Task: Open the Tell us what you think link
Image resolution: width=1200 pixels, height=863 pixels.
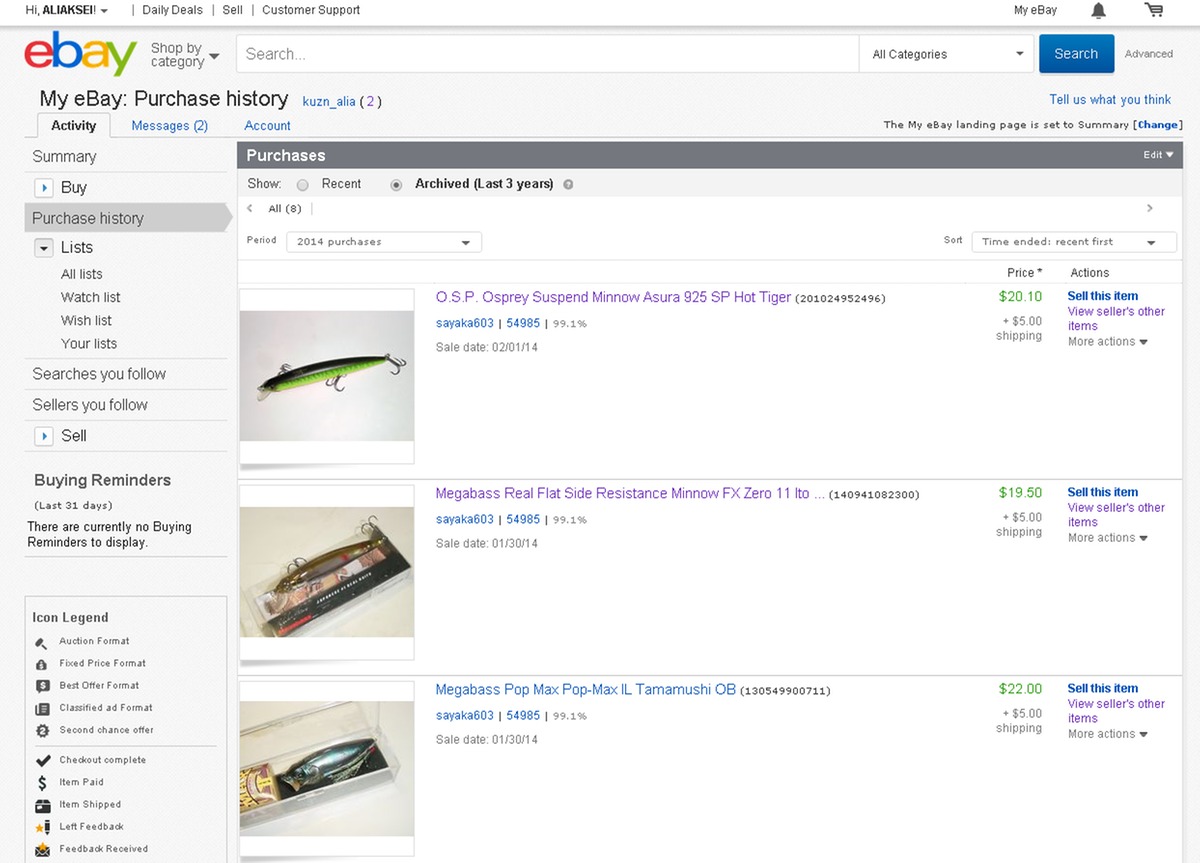Action: pyautogui.click(x=1110, y=100)
